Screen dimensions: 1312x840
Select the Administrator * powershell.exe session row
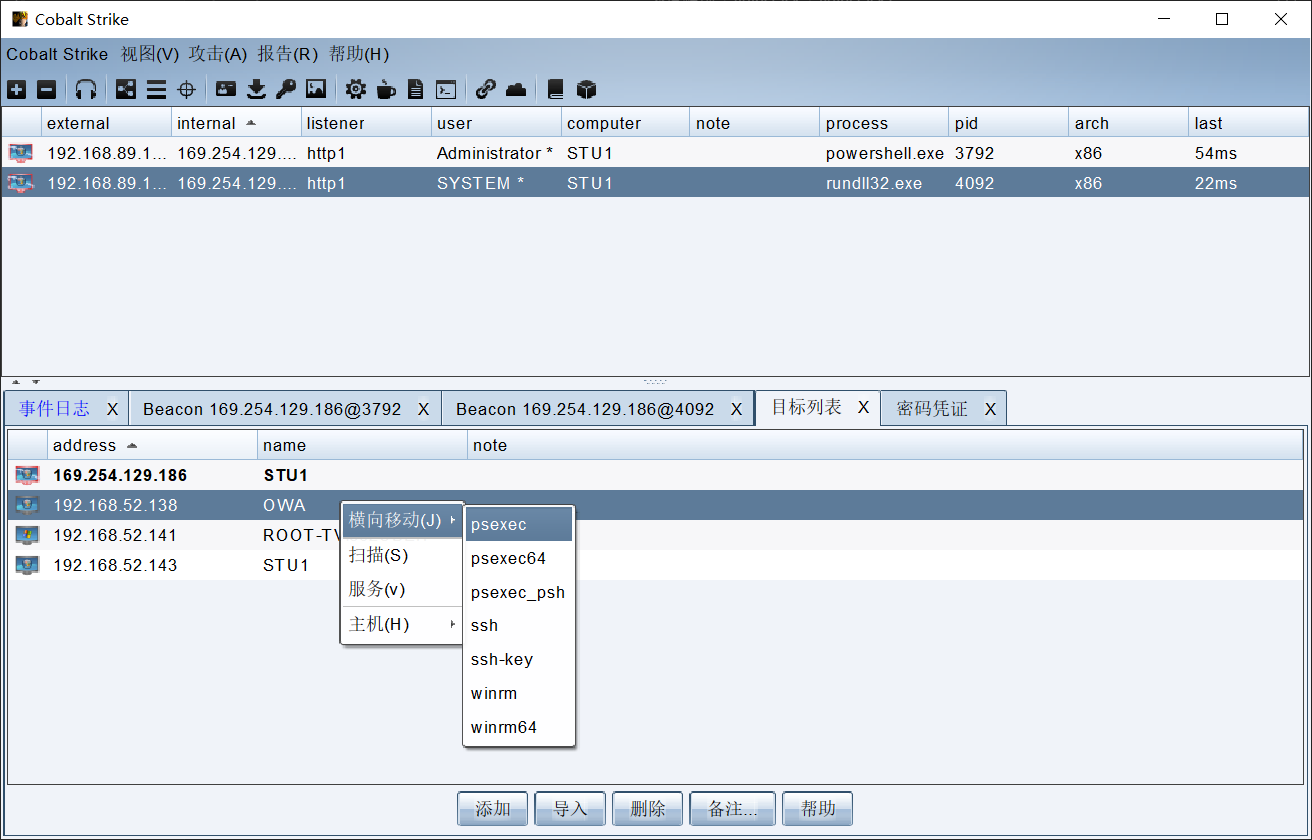(x=656, y=153)
